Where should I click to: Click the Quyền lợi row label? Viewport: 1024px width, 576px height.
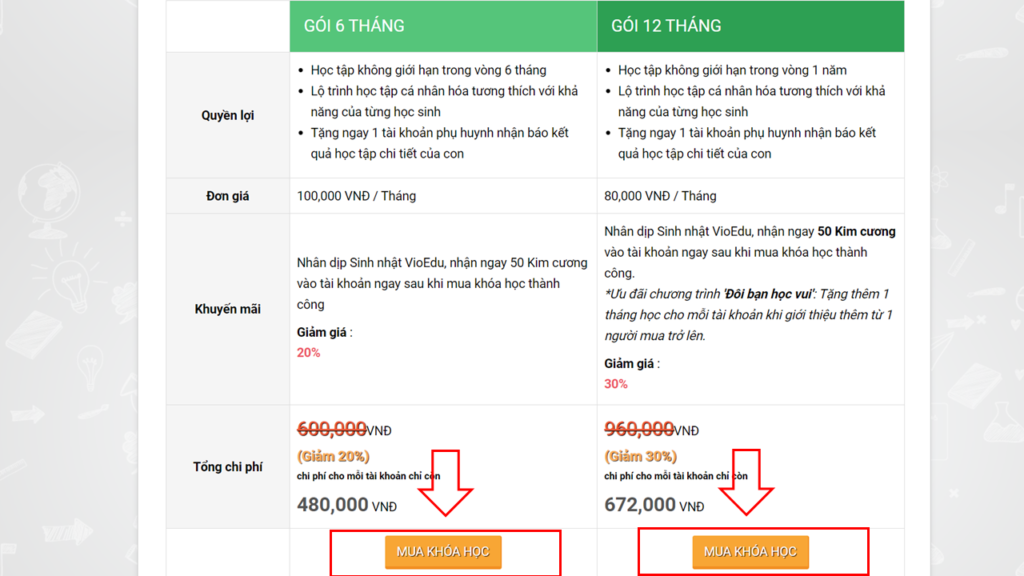pos(227,115)
